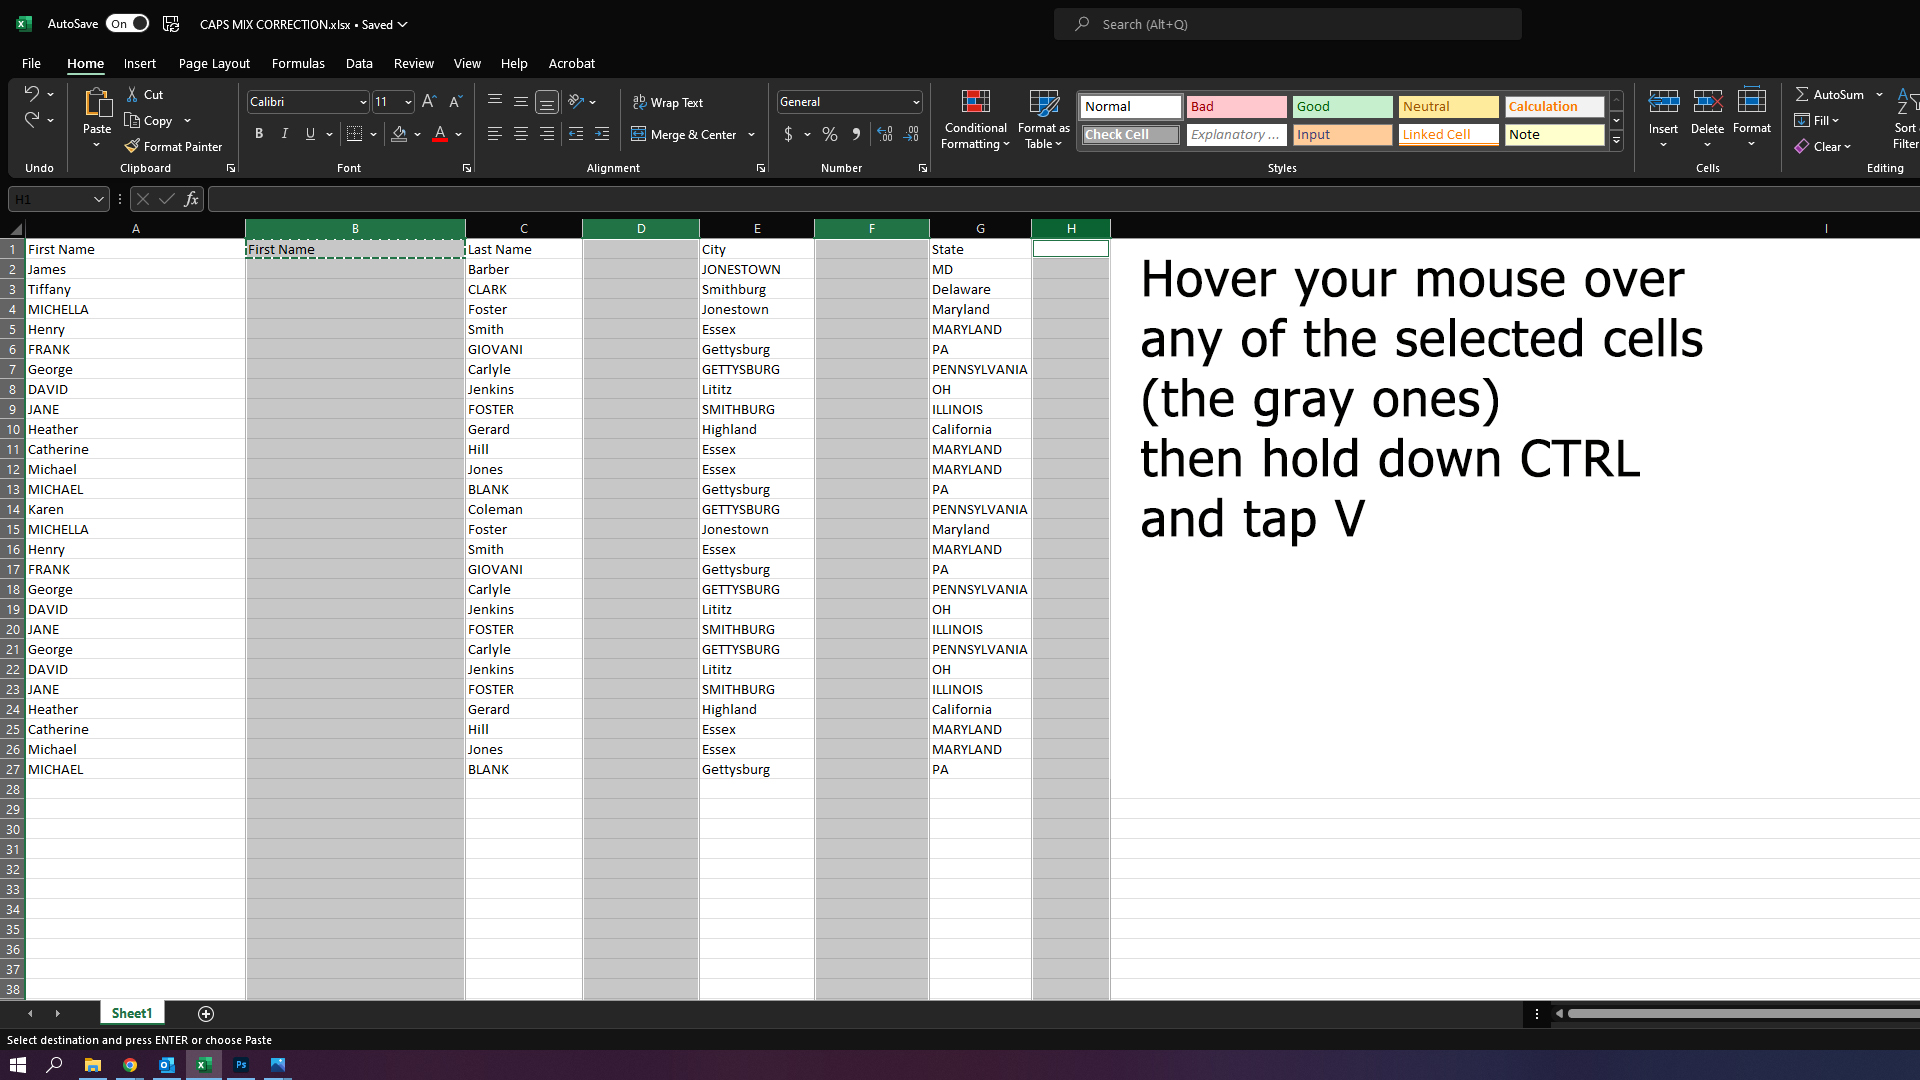Switch to the Insert tab
Image resolution: width=1920 pixels, height=1080 pixels.
tap(140, 63)
